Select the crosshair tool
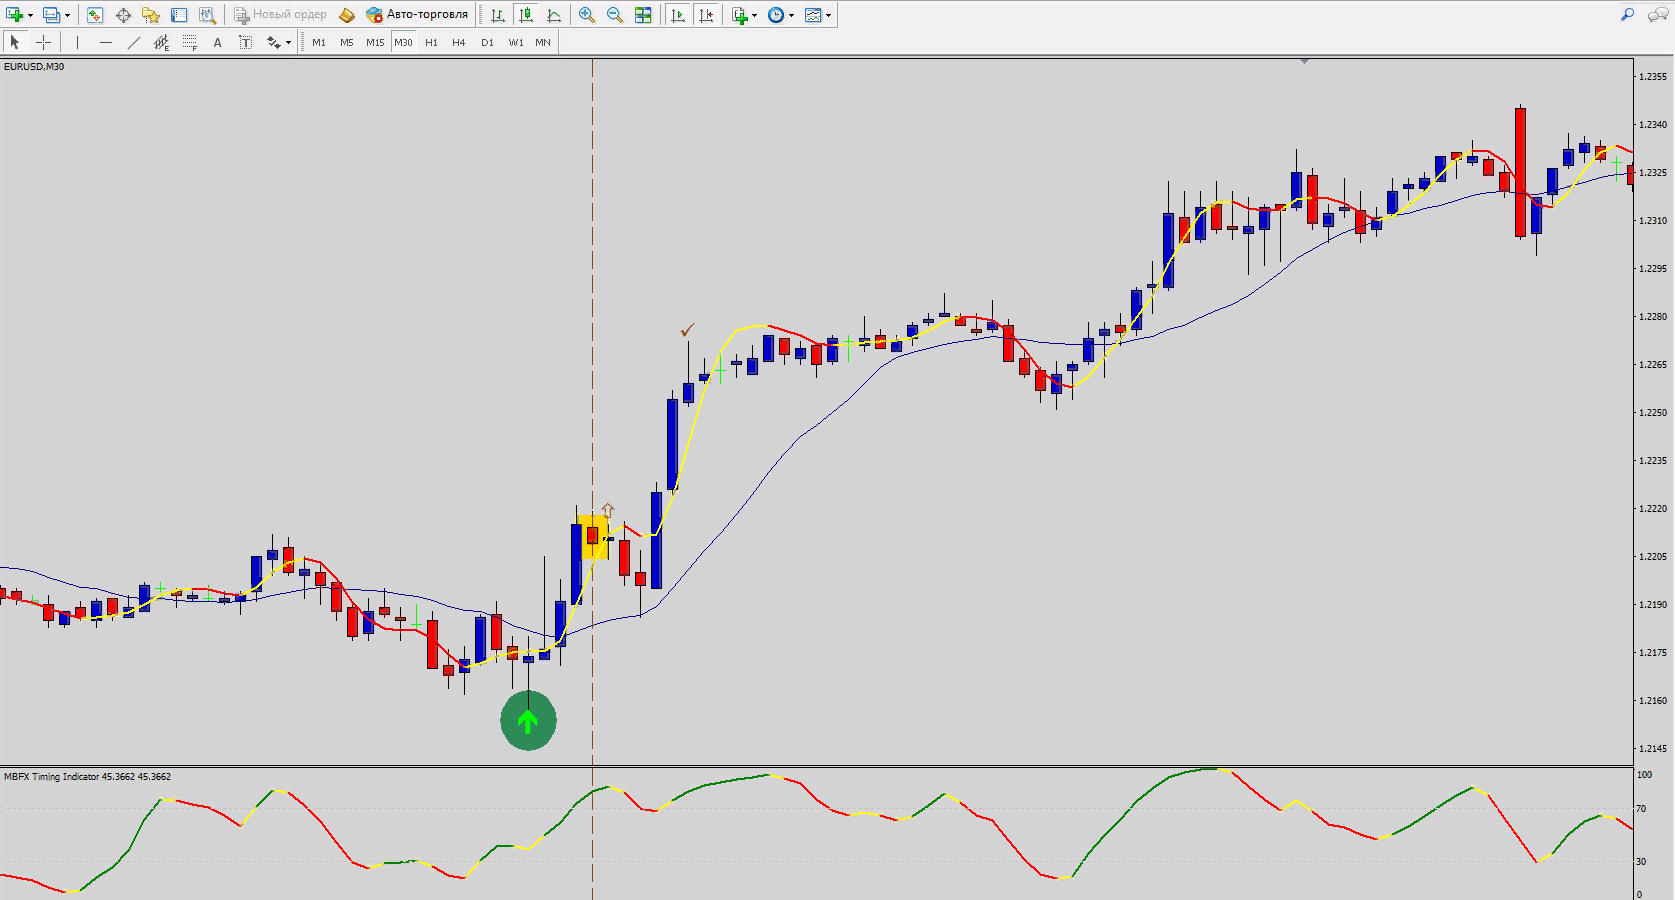Viewport: 1675px width, 900px height. 43,42
